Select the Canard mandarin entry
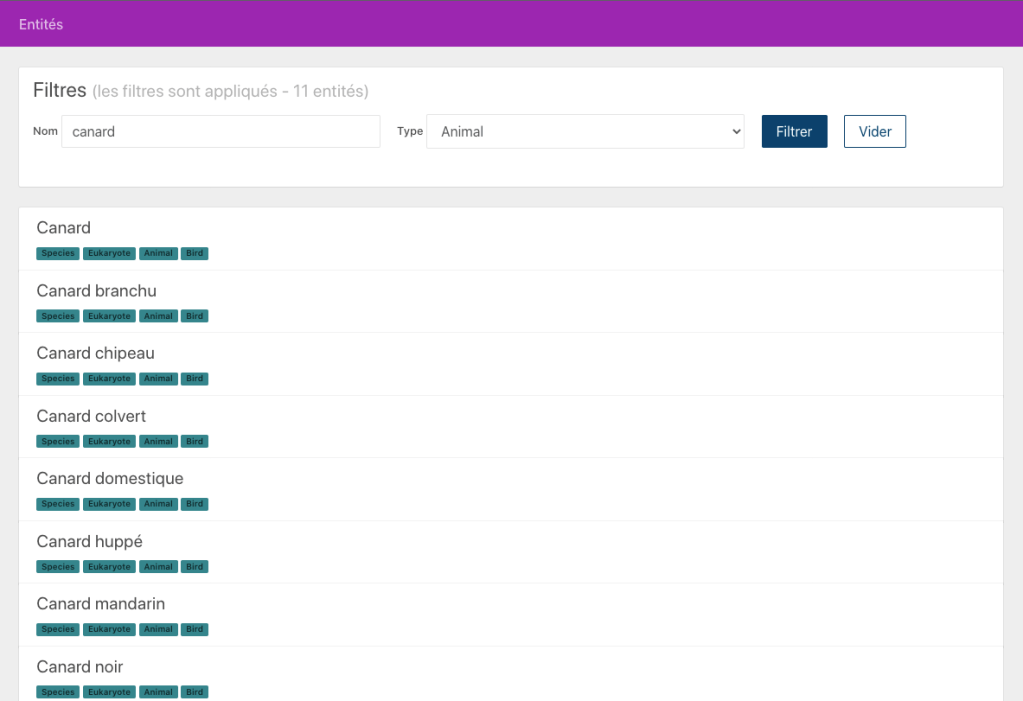Image resolution: width=1023 pixels, height=701 pixels. 101,604
